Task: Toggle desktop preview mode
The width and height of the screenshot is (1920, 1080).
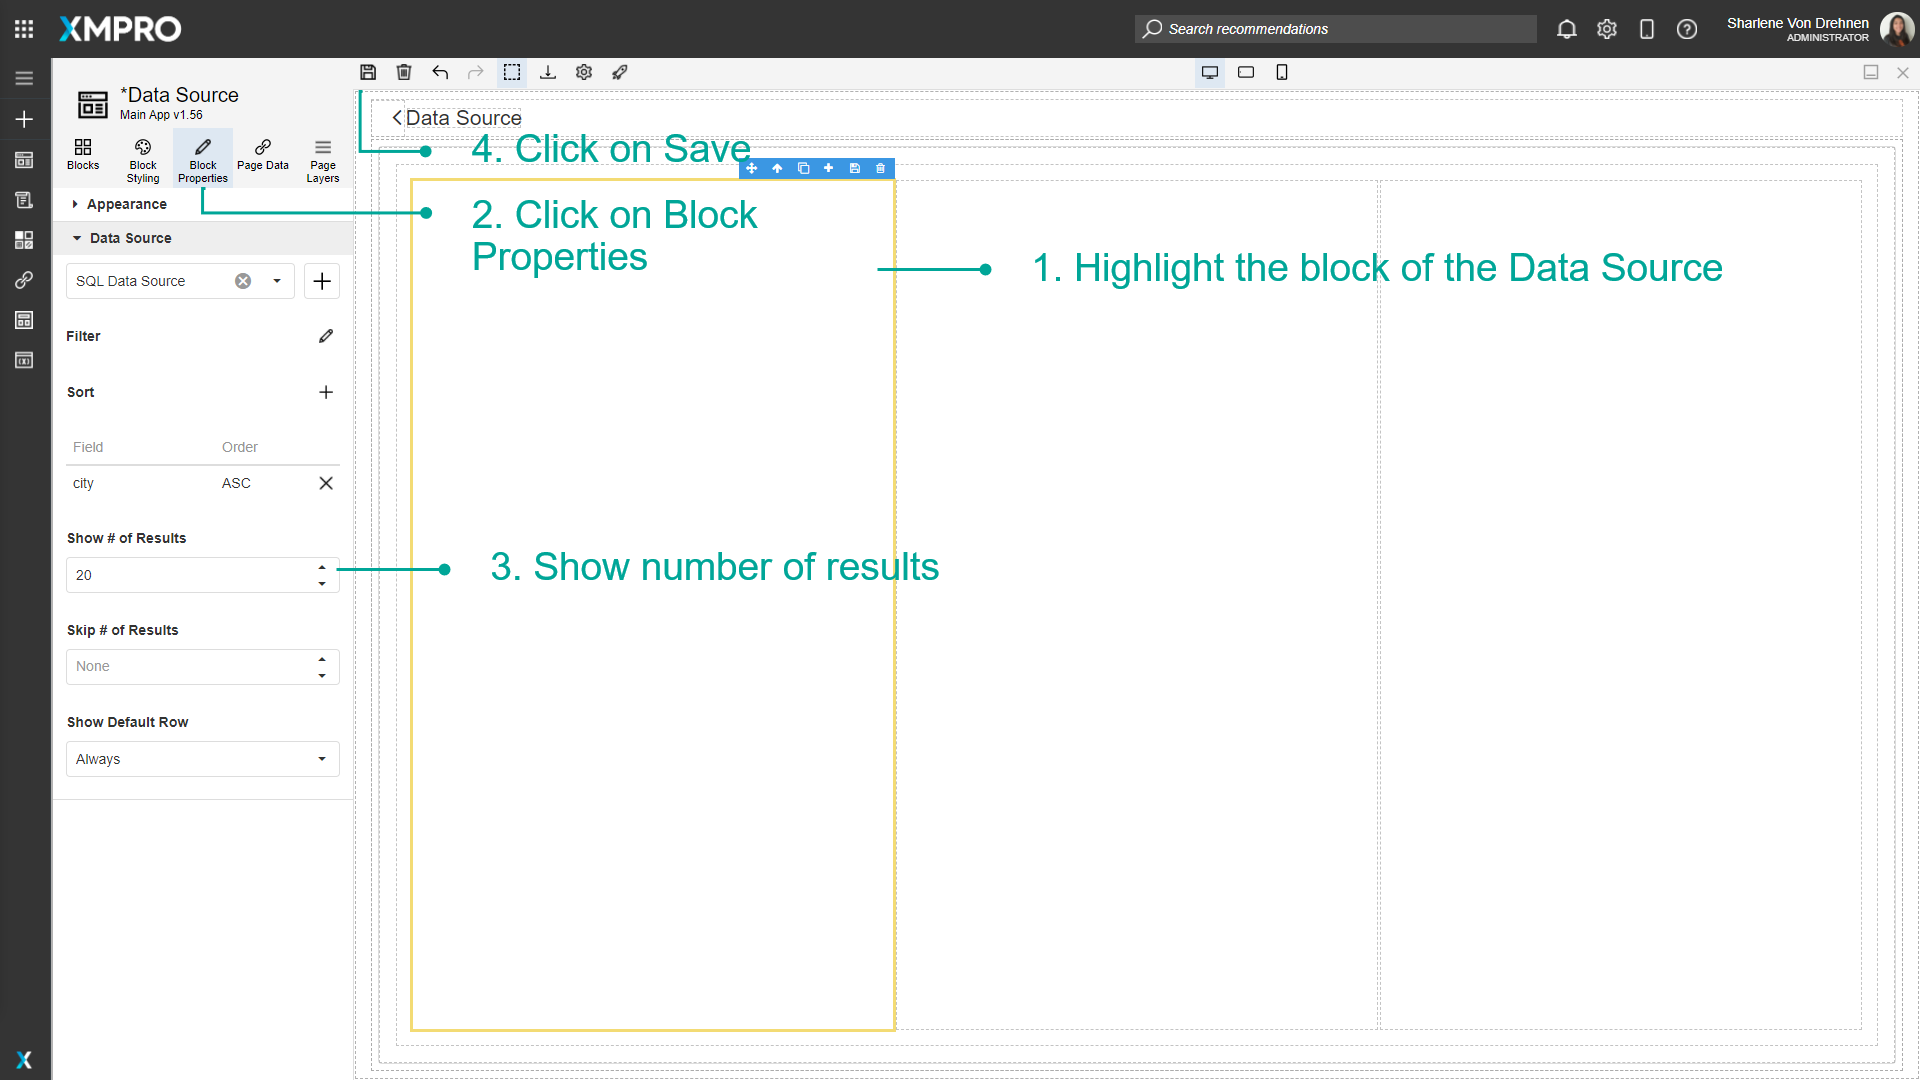Action: 1210,72
